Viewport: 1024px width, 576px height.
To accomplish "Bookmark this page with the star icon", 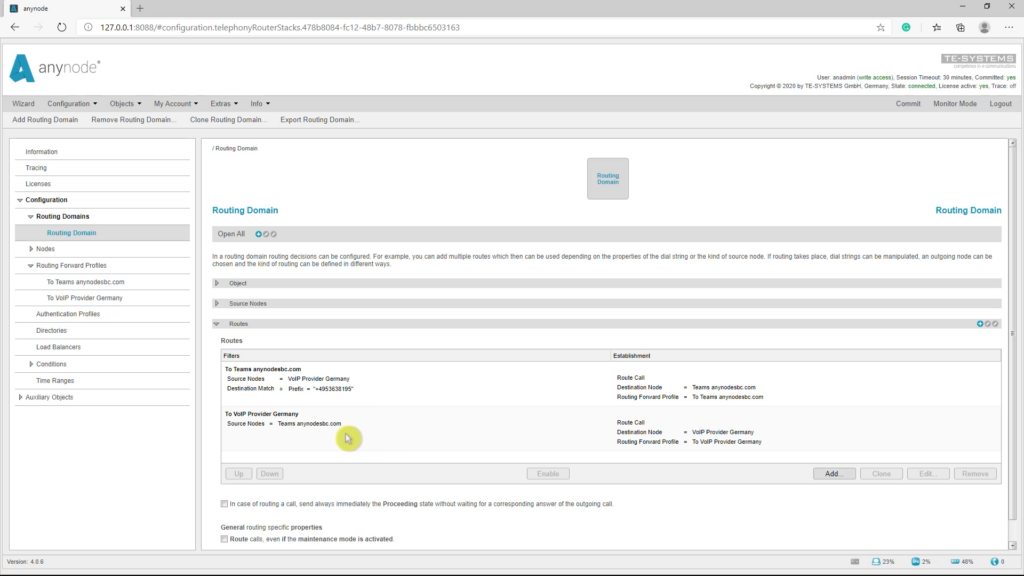I will (880, 27).
